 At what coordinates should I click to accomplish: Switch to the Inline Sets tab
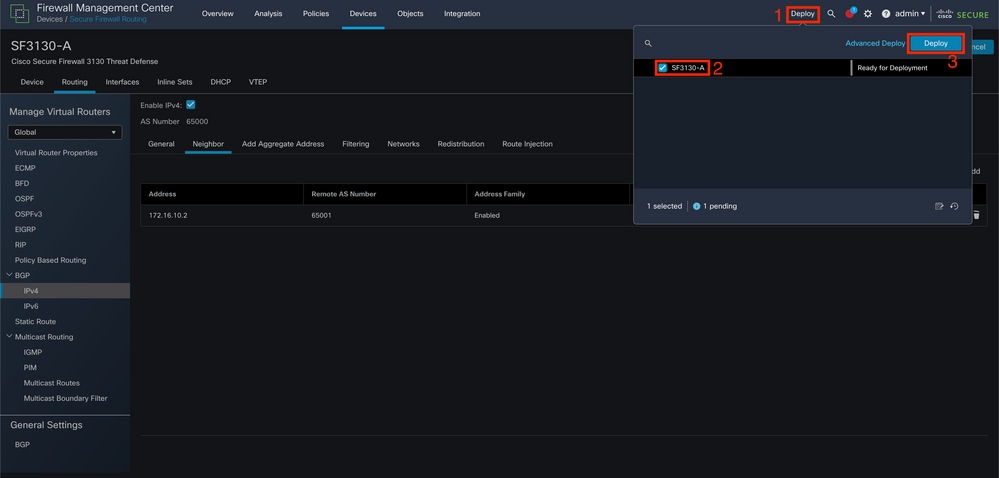pyautogui.click(x=175, y=82)
